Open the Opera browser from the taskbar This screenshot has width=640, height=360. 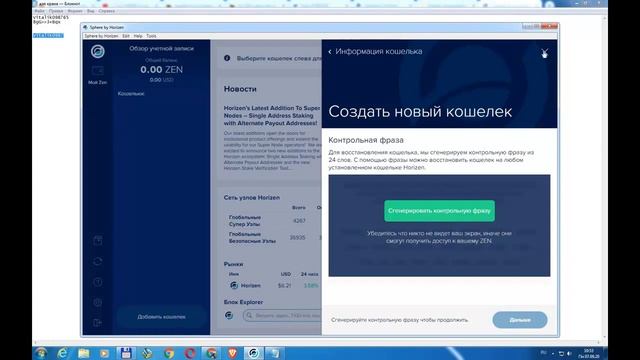point(190,353)
